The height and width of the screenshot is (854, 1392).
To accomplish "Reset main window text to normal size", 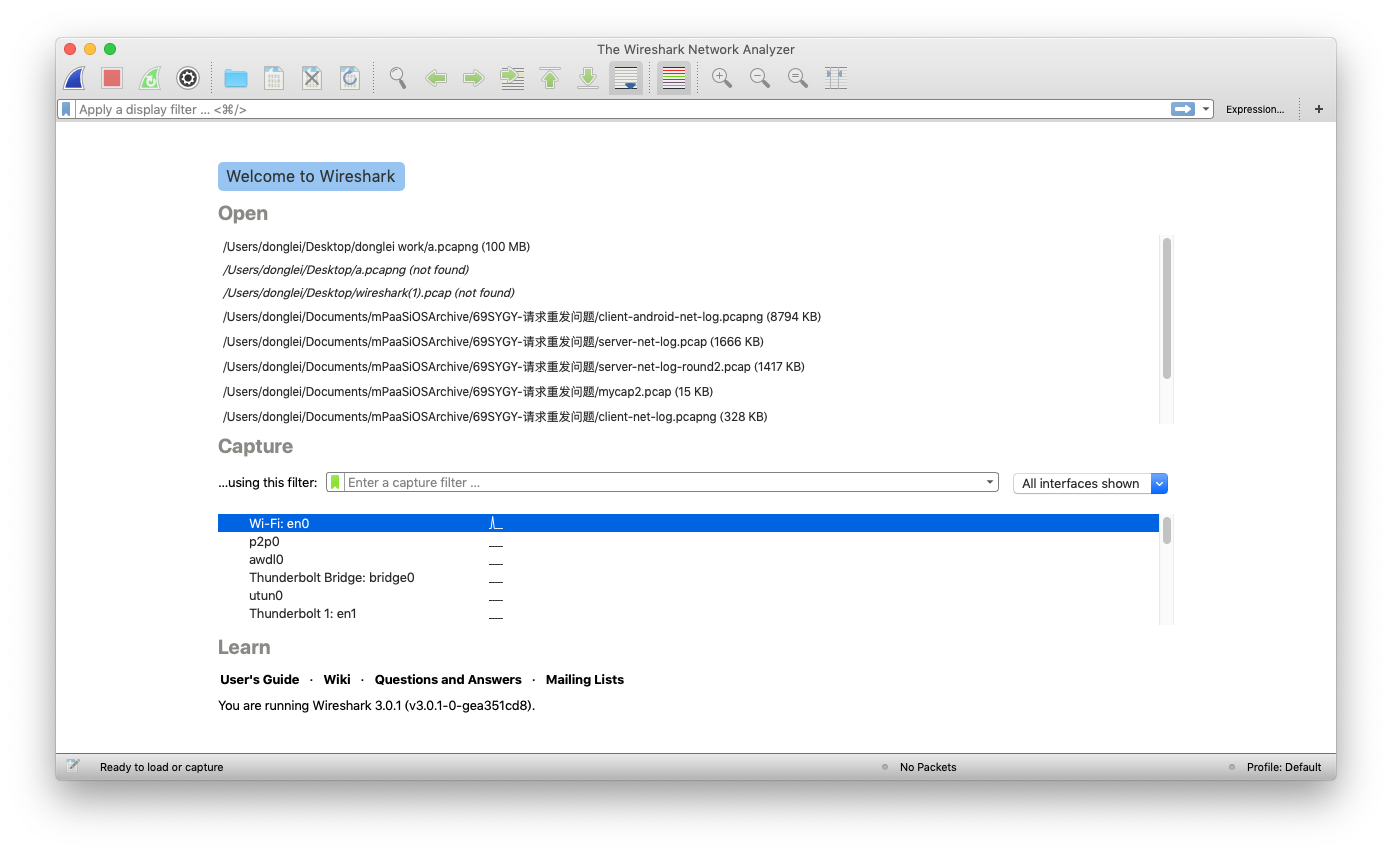I will [x=798, y=78].
